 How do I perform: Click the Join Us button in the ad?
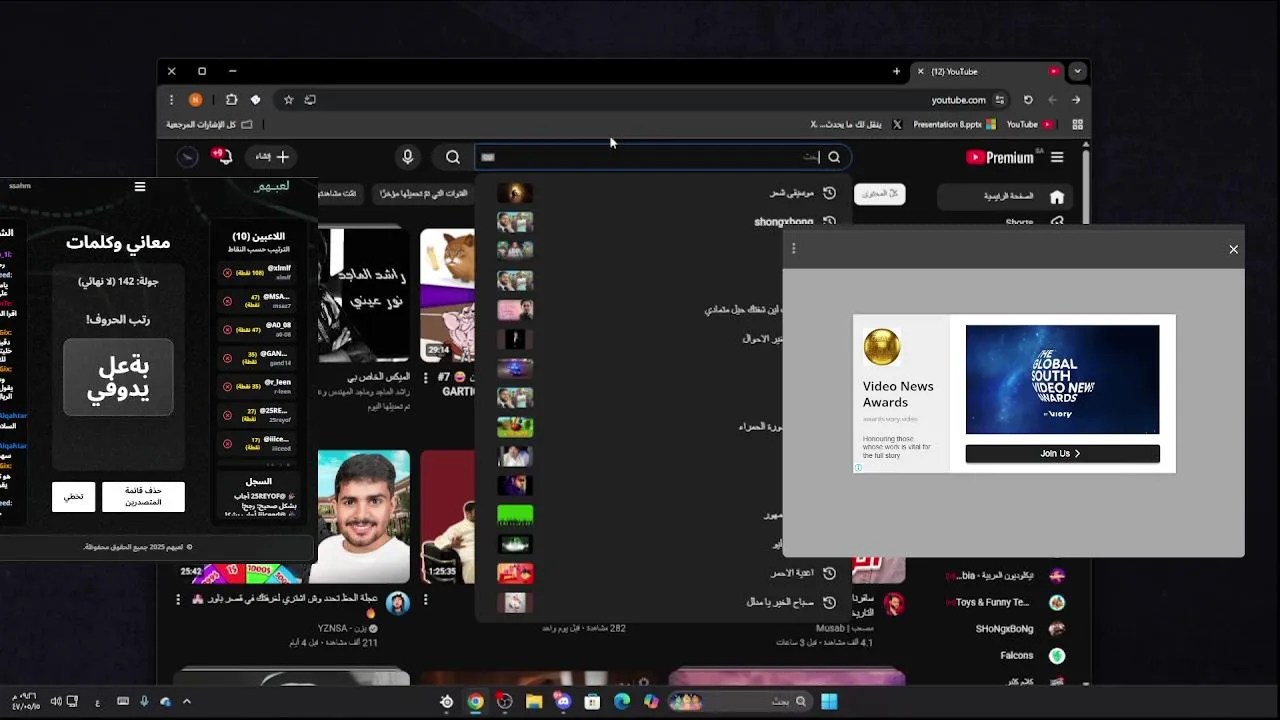pos(1062,454)
